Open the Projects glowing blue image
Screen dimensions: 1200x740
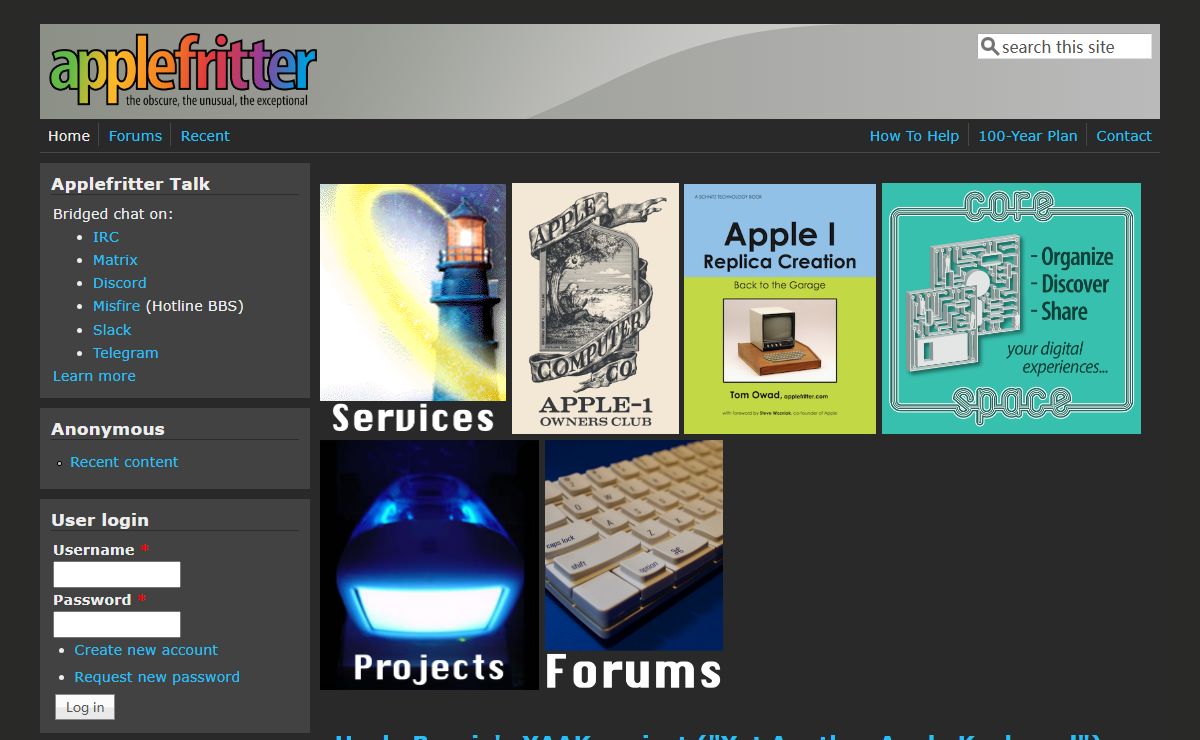pyautogui.click(x=429, y=565)
